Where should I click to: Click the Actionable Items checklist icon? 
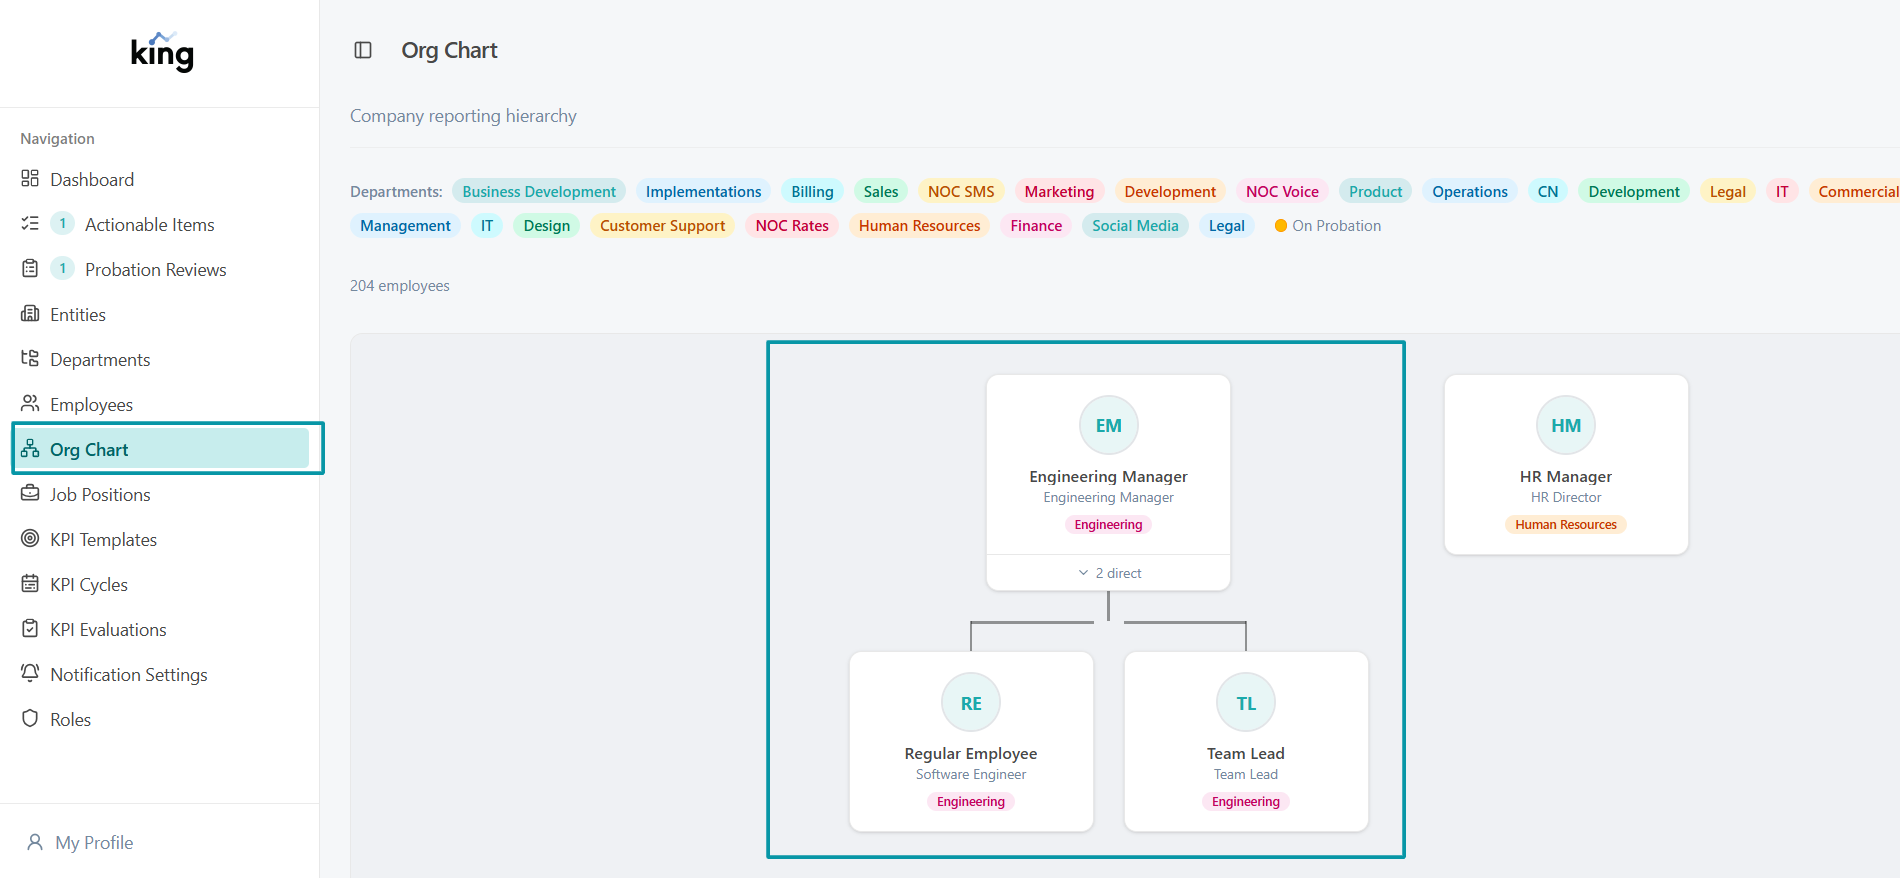click(x=30, y=224)
